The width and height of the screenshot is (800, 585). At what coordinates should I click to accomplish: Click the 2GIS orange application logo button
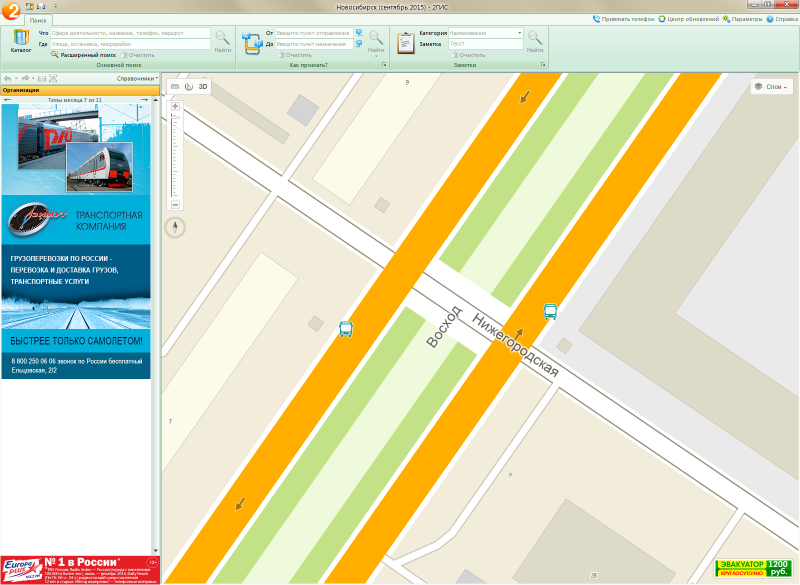[12, 11]
